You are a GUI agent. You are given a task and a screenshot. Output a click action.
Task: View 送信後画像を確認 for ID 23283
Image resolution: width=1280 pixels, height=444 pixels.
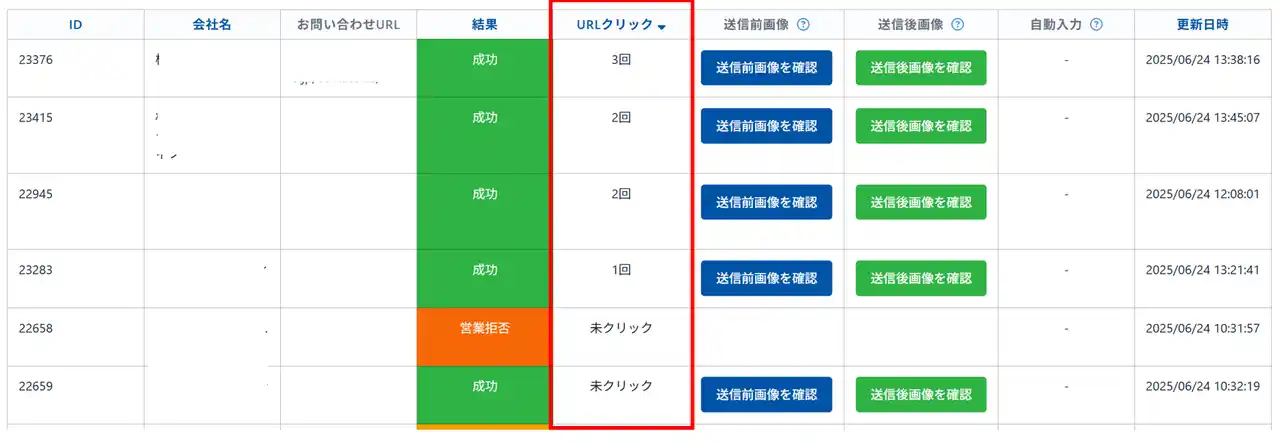(x=921, y=278)
